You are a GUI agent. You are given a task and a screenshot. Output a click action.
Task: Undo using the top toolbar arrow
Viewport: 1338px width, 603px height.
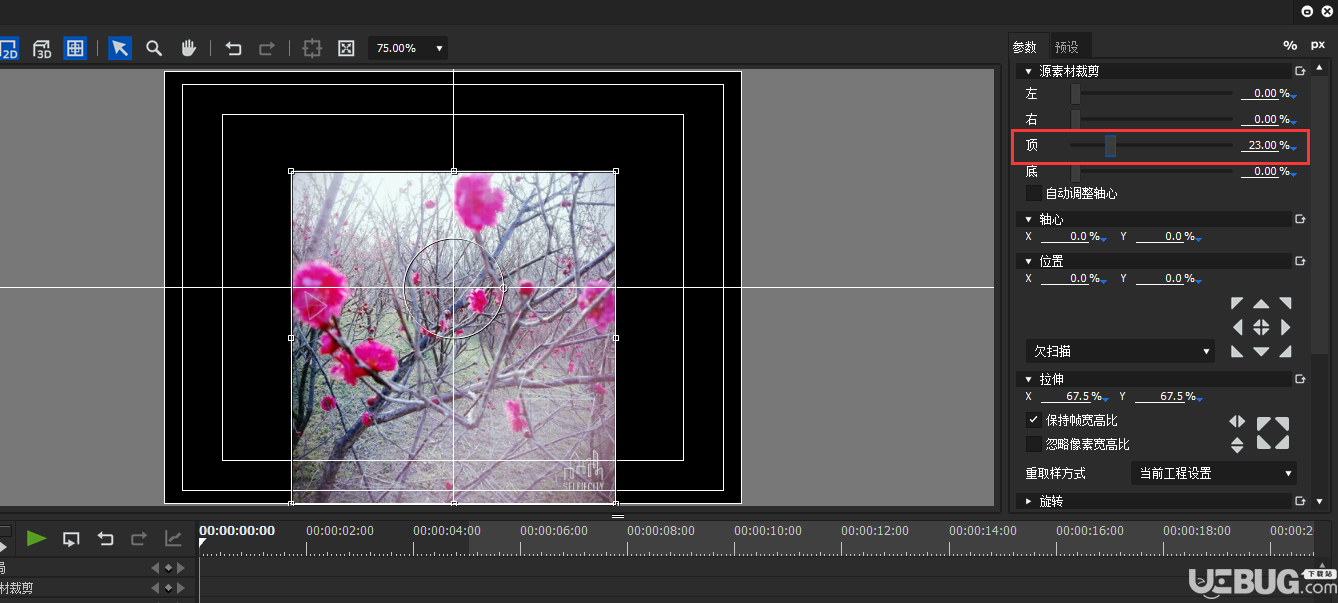(x=233, y=48)
